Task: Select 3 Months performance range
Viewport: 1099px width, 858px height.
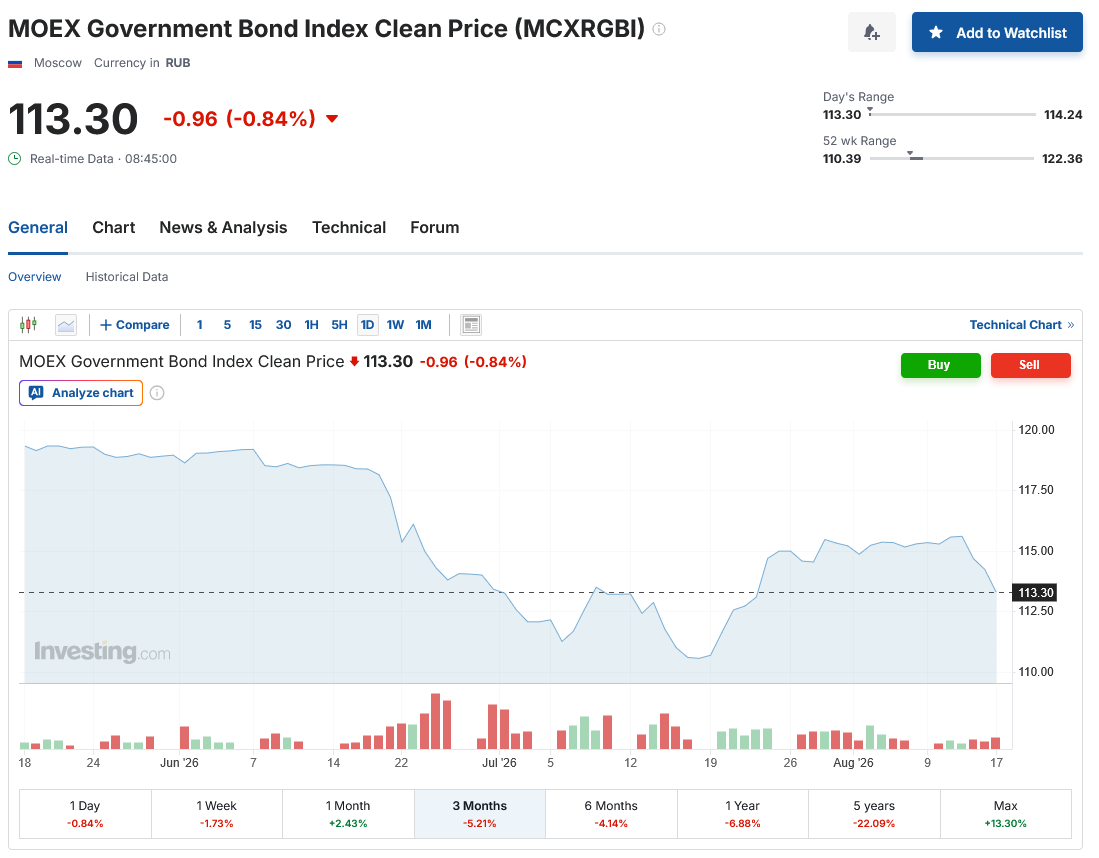Action: click(x=479, y=814)
